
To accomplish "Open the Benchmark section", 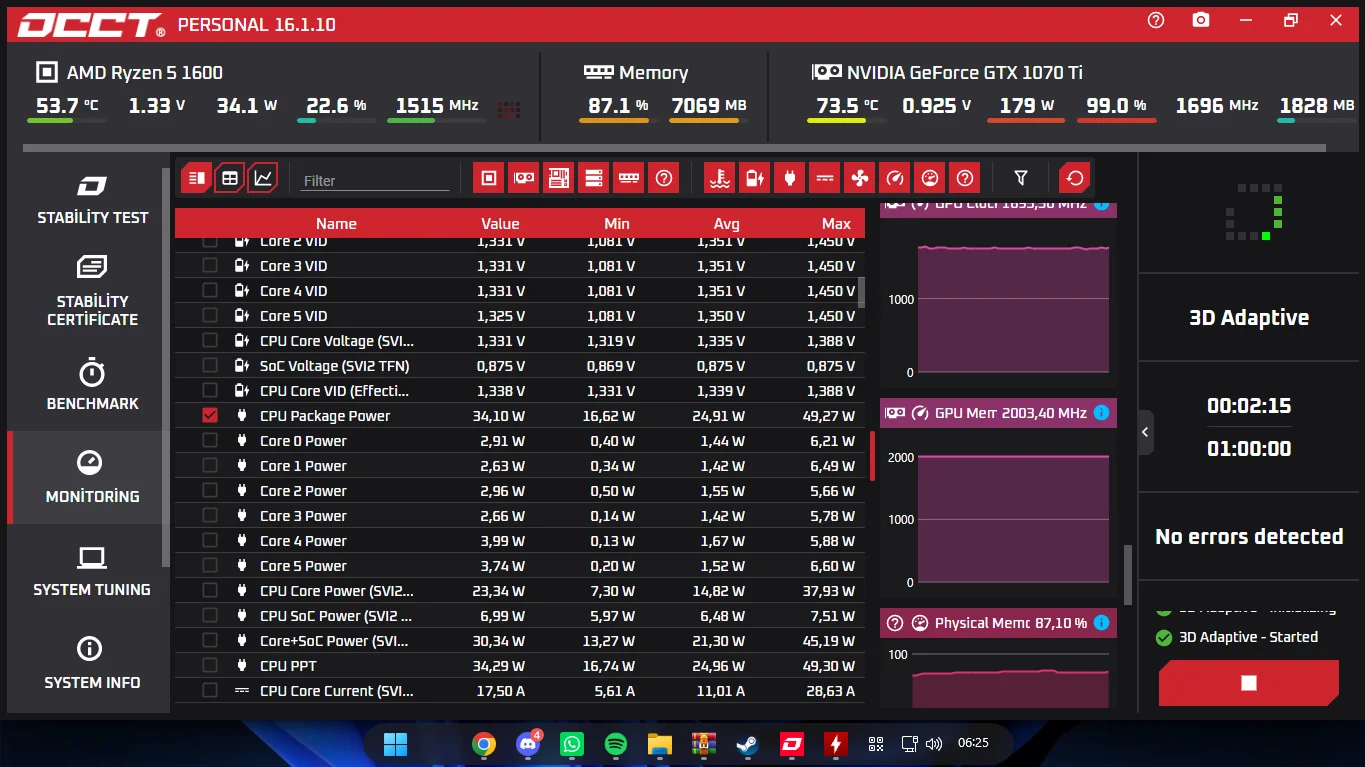I will click(92, 385).
